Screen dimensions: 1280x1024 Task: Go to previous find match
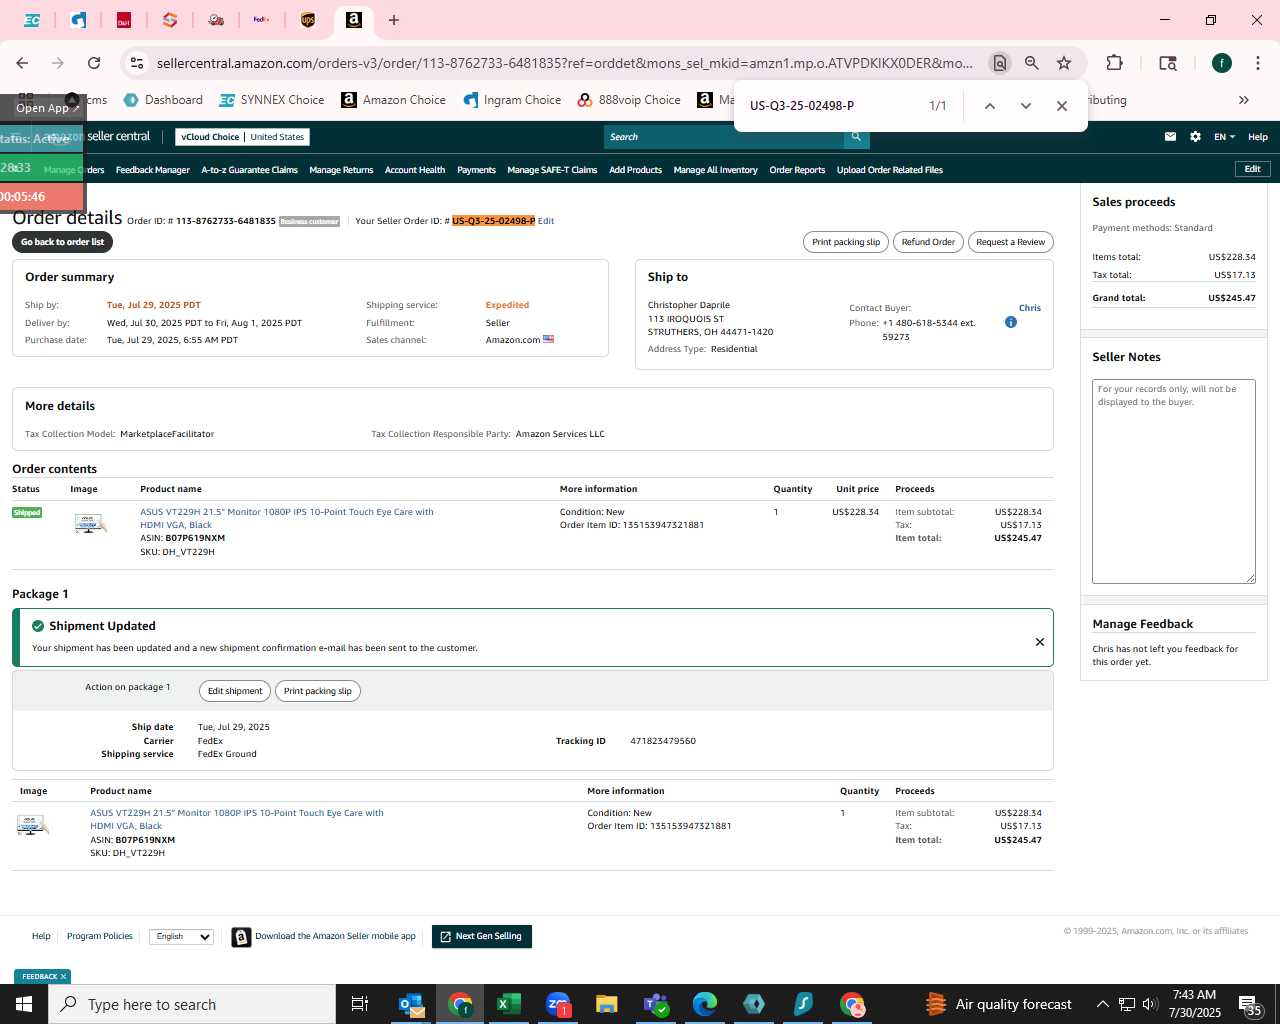tap(990, 106)
